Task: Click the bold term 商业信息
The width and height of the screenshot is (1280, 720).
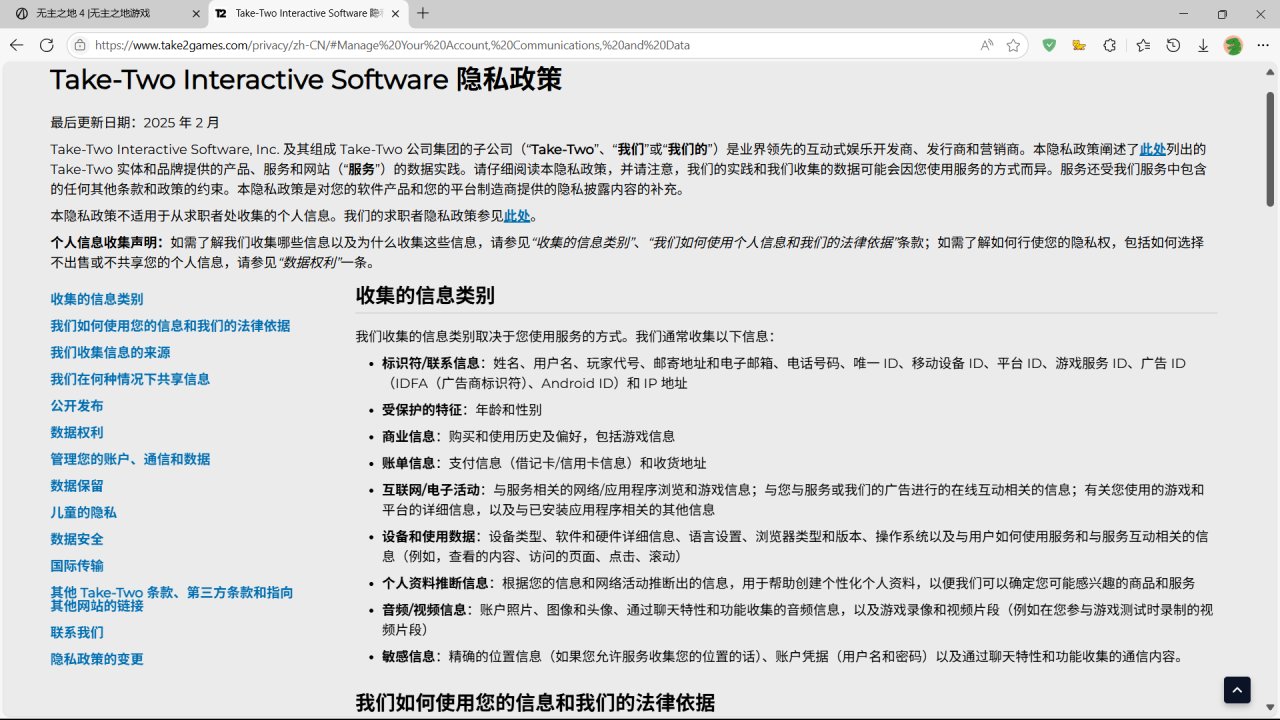Action: pyautogui.click(x=408, y=436)
